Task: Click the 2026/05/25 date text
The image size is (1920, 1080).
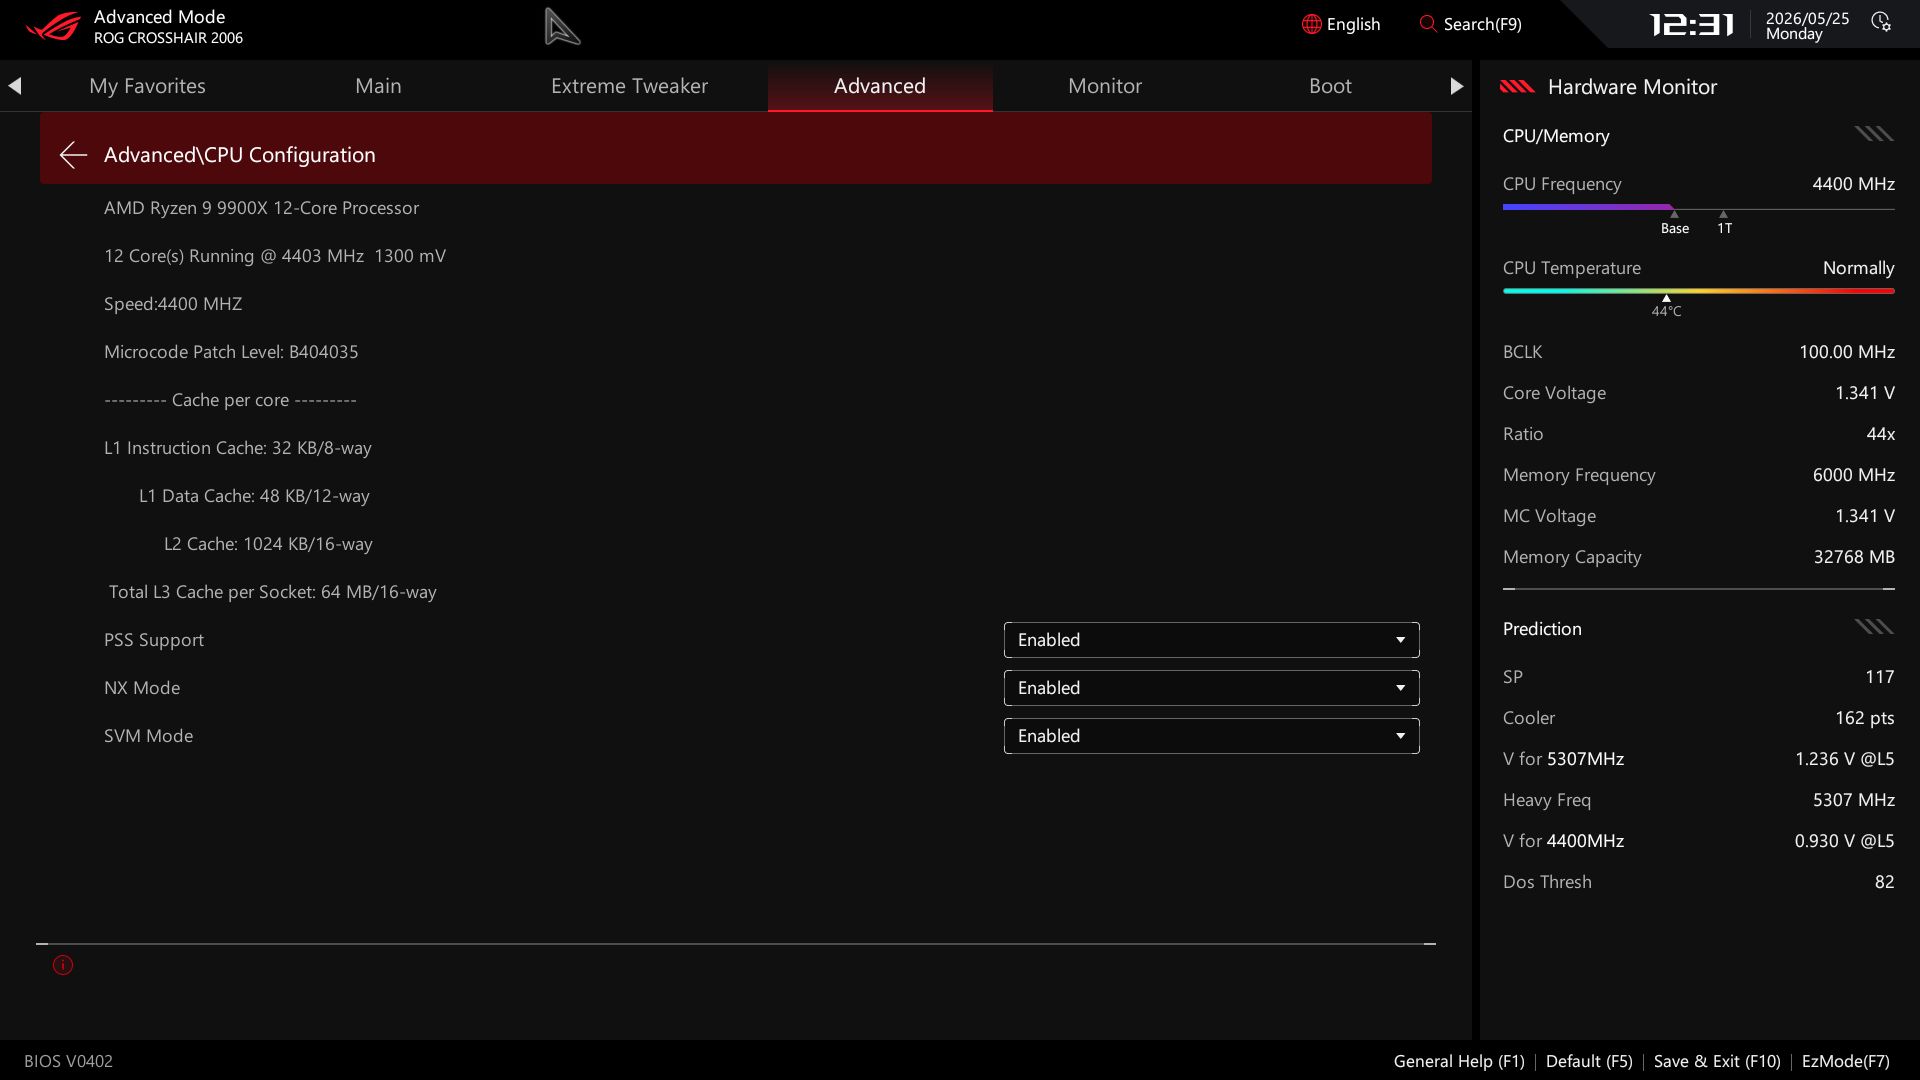Action: (1807, 18)
